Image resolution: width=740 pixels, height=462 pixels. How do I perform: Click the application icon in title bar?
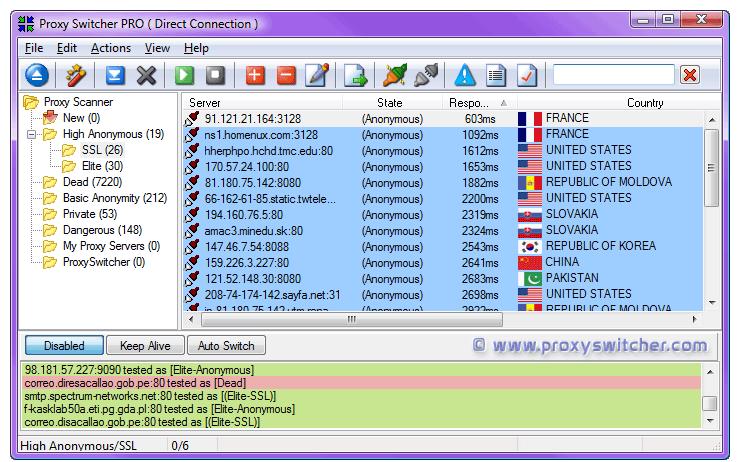[26, 24]
